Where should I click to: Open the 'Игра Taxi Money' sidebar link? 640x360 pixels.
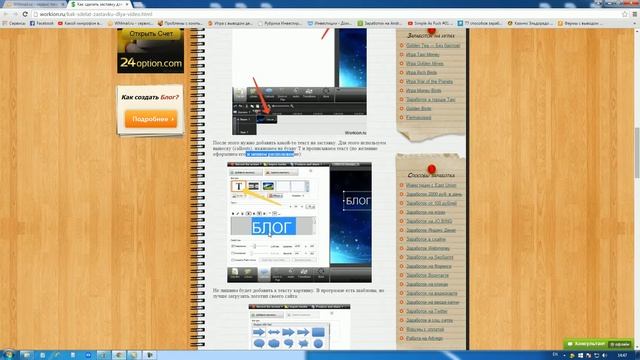tap(422, 54)
